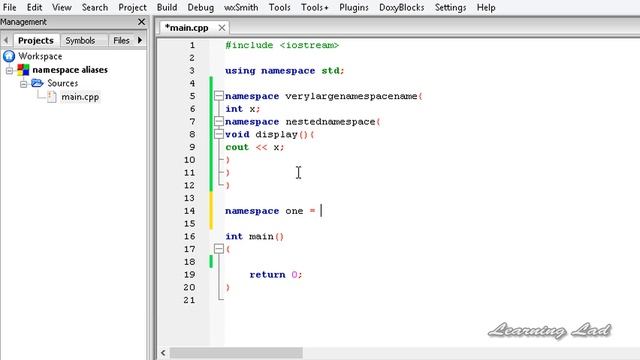Select main.cpp in the project tree

pos(80,97)
